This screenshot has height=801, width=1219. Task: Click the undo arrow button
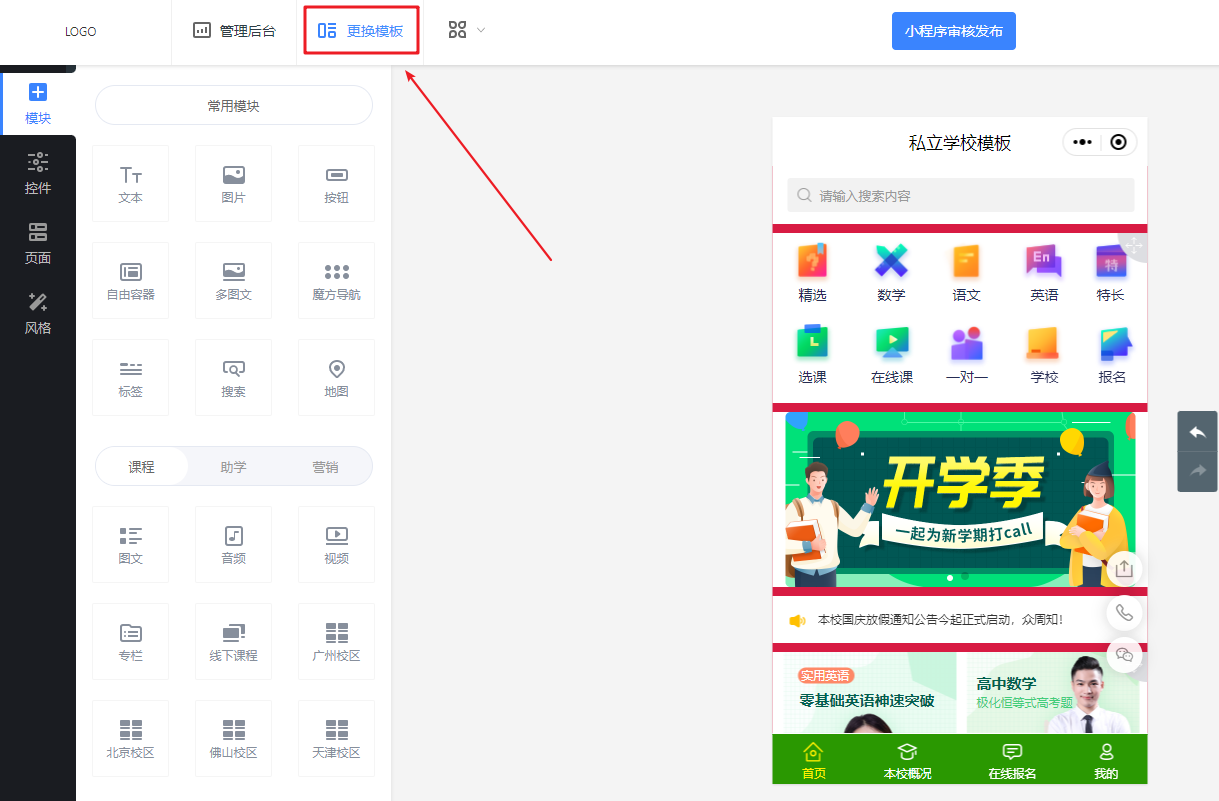pyautogui.click(x=1197, y=432)
